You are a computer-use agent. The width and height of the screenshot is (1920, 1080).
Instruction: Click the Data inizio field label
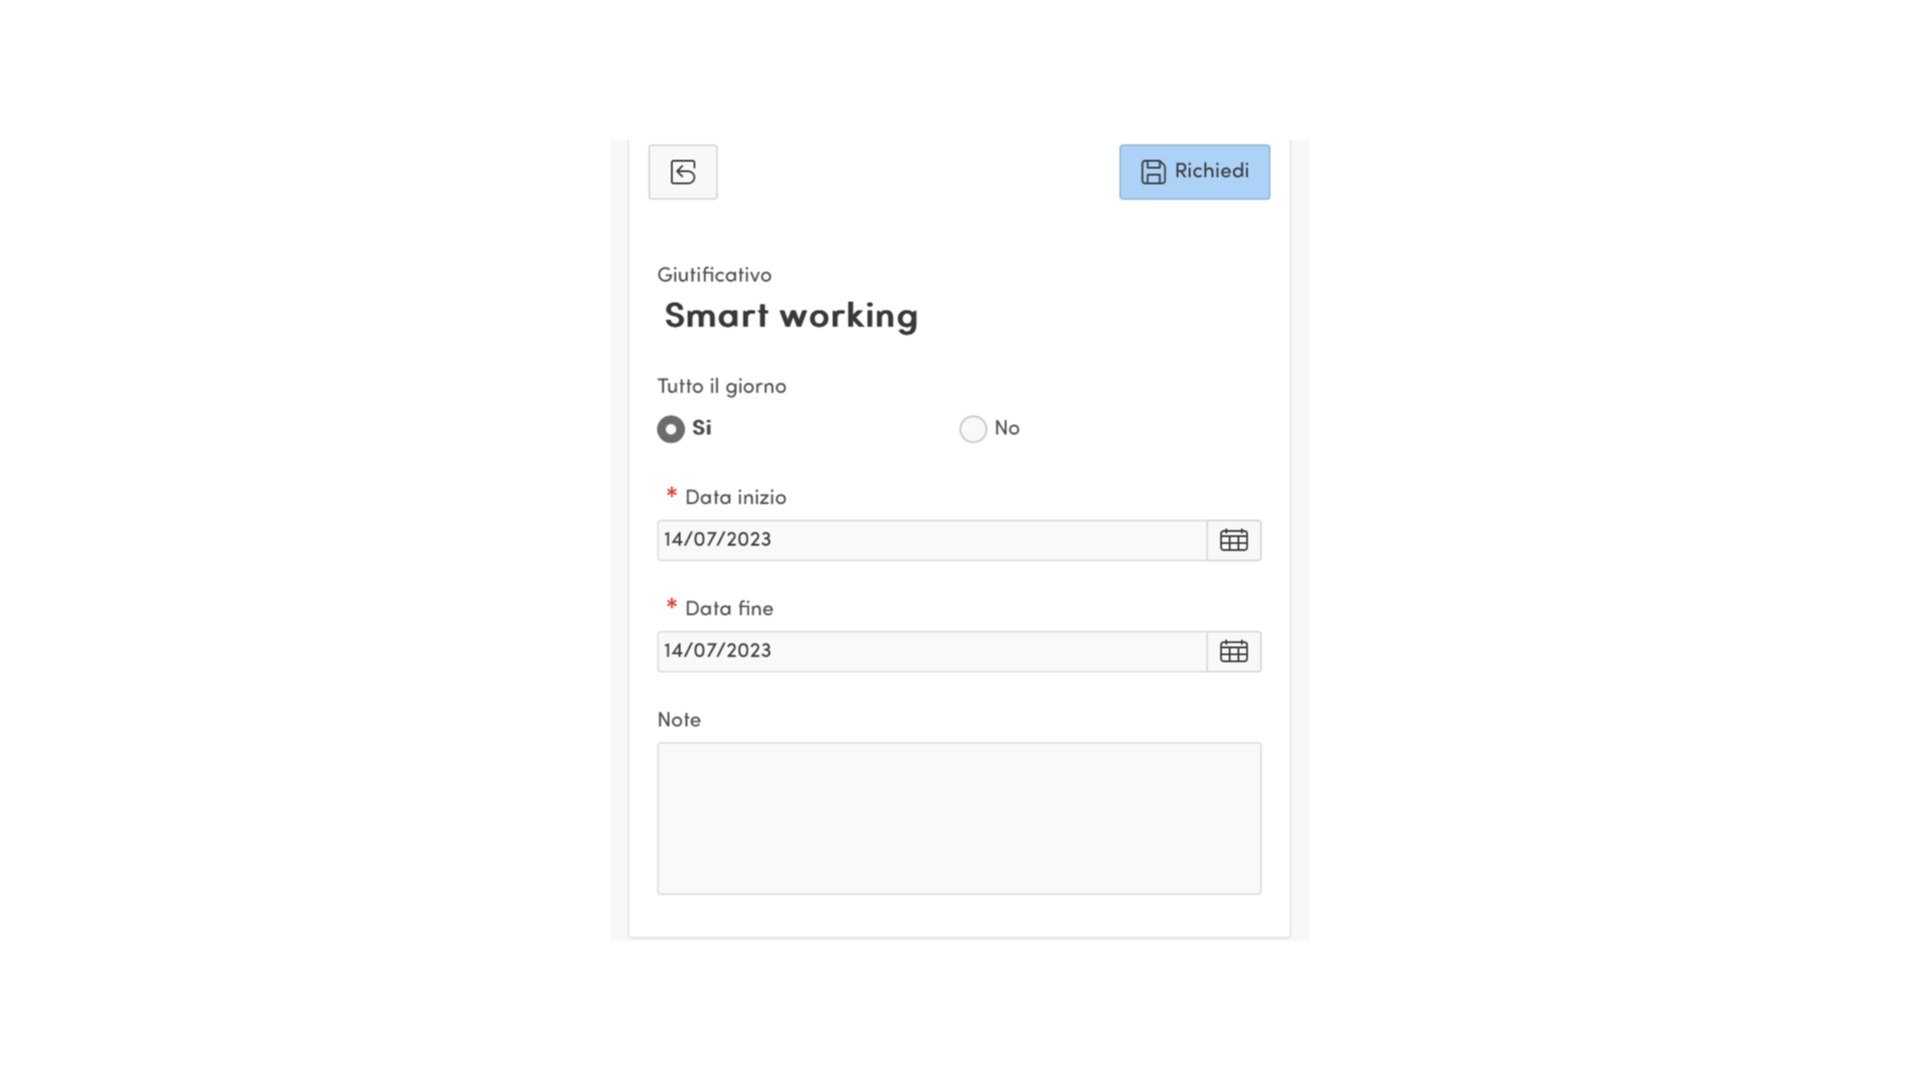735,497
